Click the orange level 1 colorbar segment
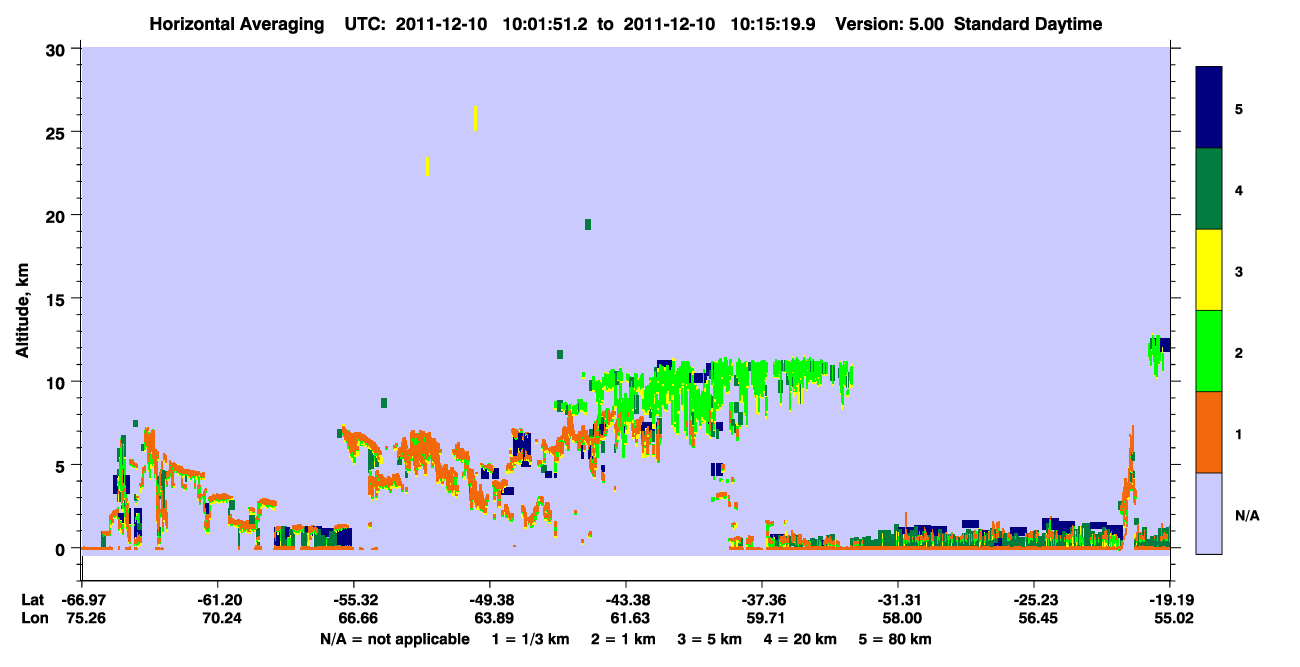 [1209, 431]
